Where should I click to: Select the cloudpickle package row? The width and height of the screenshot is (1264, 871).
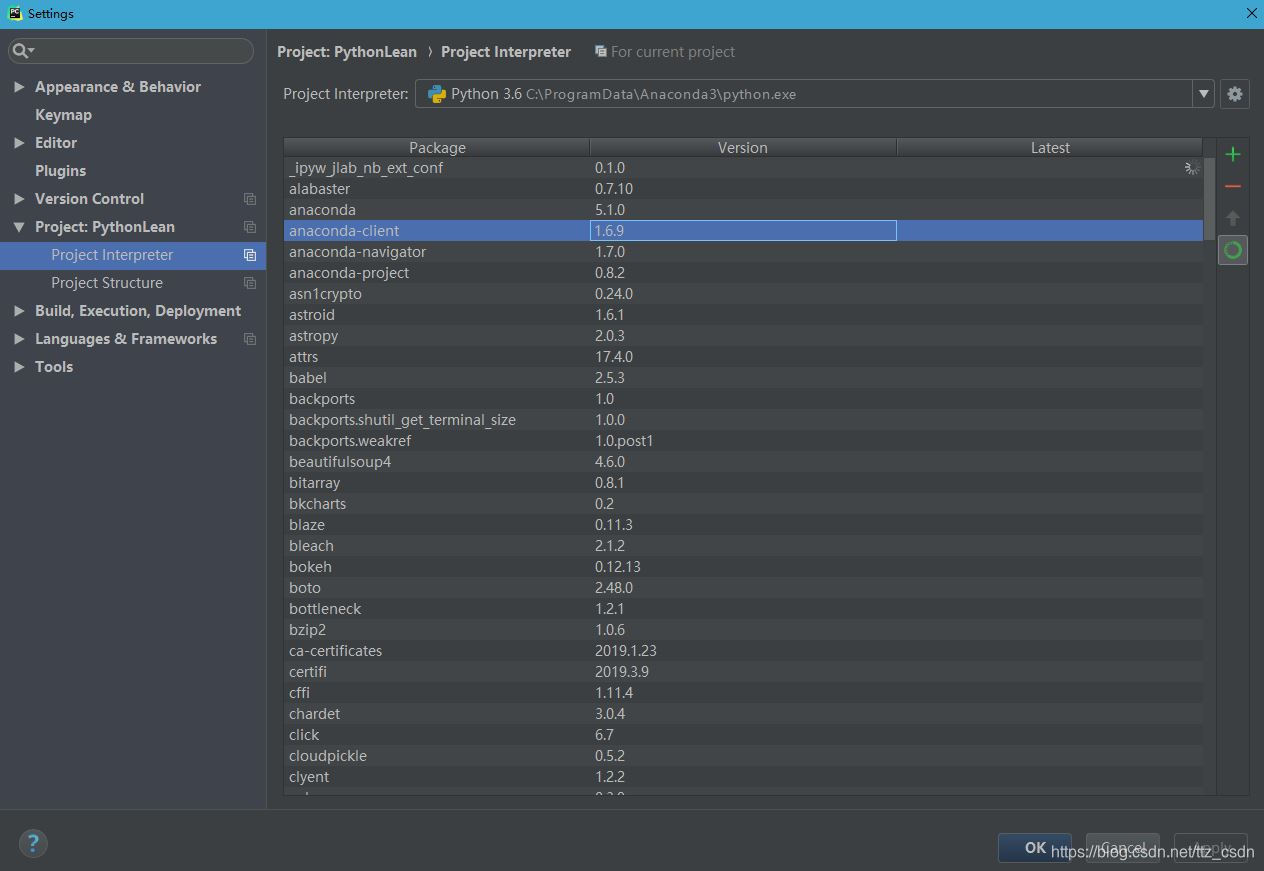(743, 756)
